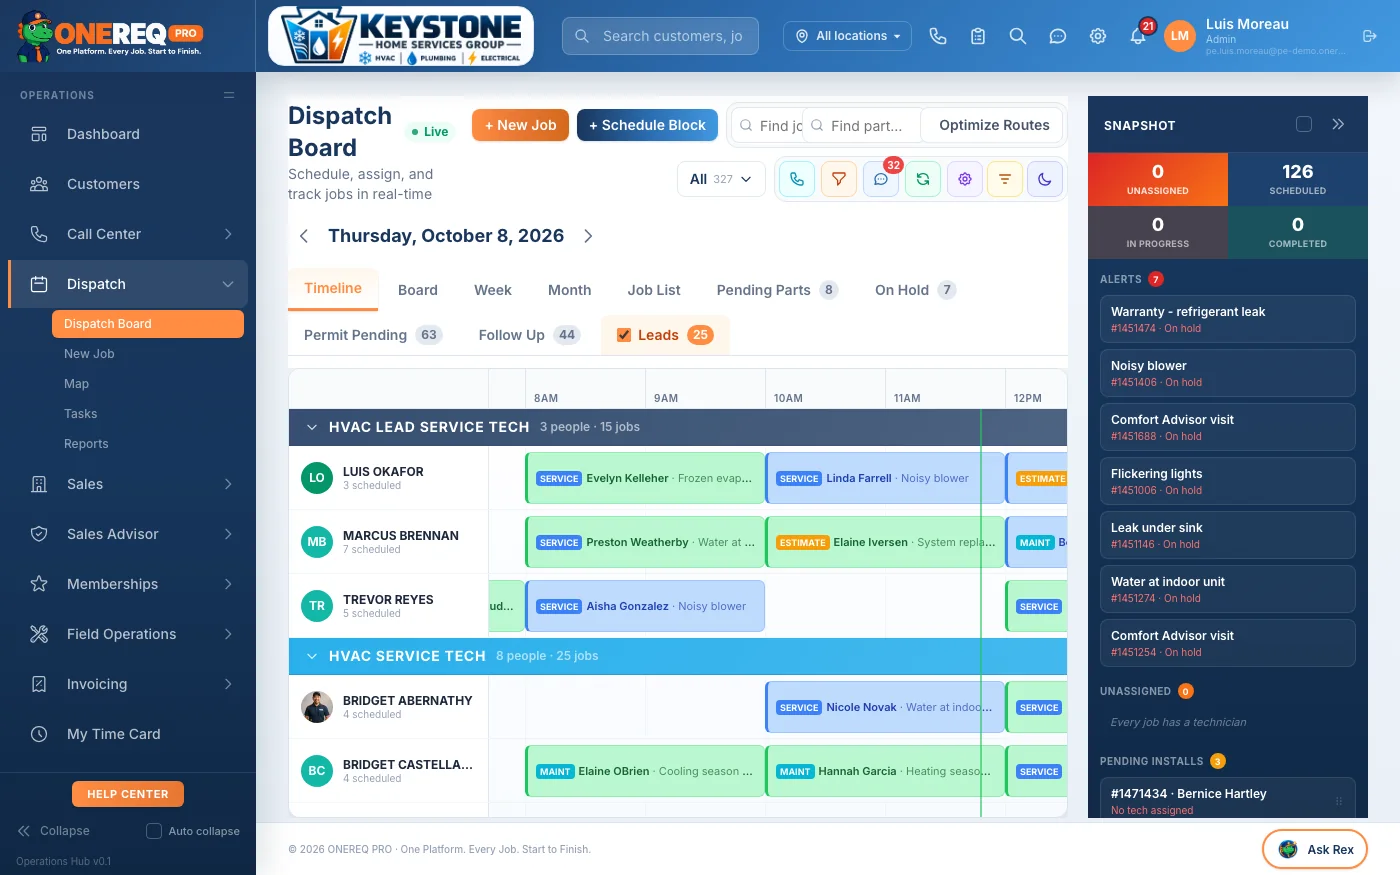This screenshot has height=875, width=1400.
Task: Enable the Auto collapse checkbox
Action: (154, 831)
